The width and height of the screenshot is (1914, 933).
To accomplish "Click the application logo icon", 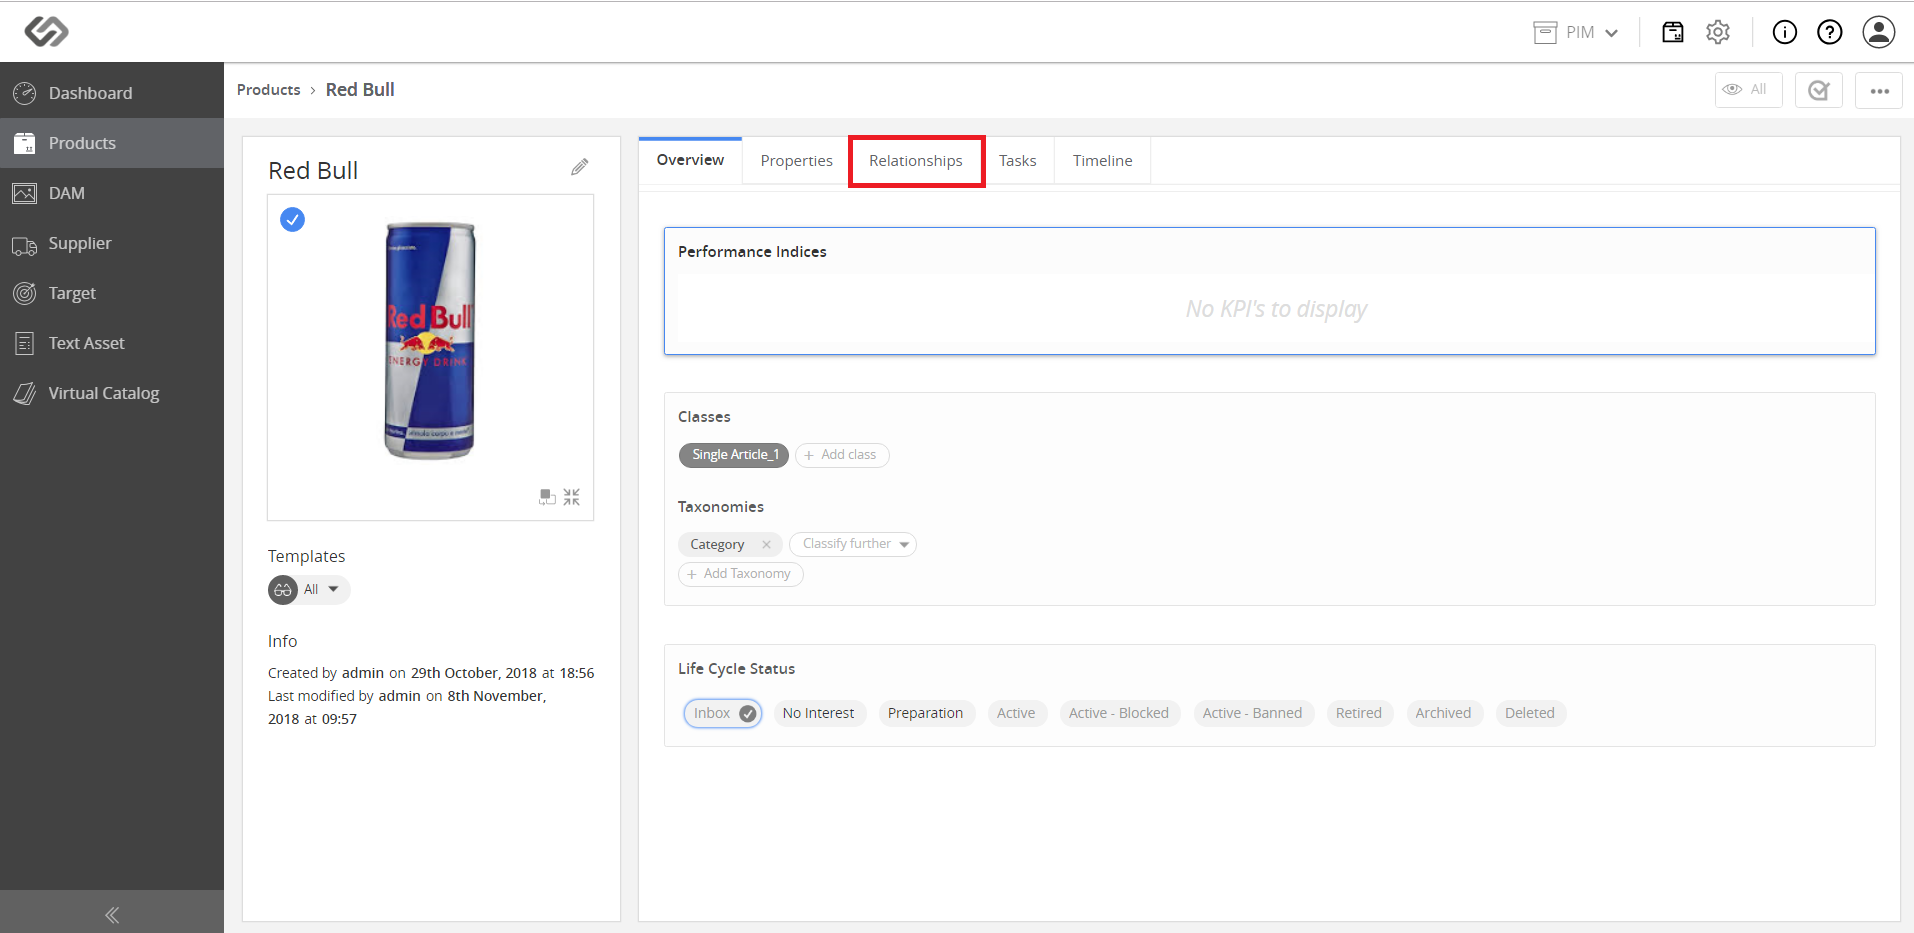I will point(46,31).
